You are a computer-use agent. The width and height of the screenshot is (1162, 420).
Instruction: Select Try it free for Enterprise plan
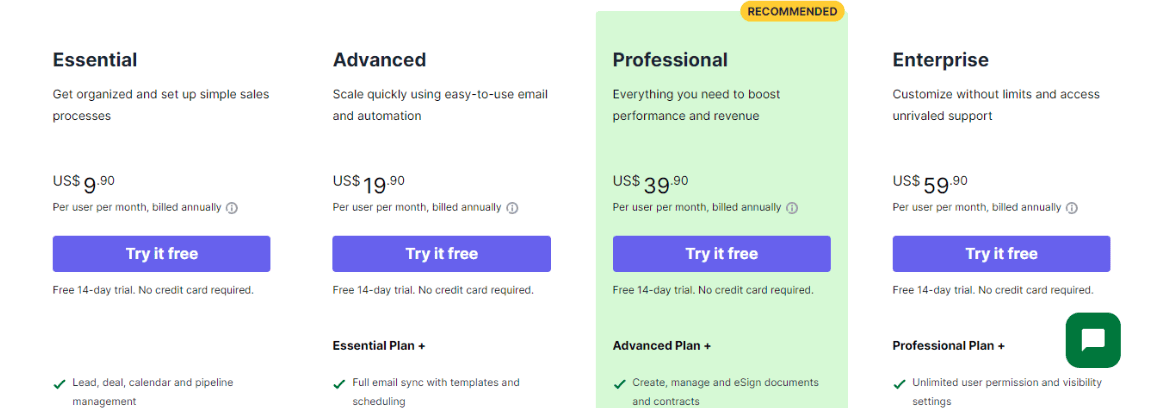[x=1001, y=254]
